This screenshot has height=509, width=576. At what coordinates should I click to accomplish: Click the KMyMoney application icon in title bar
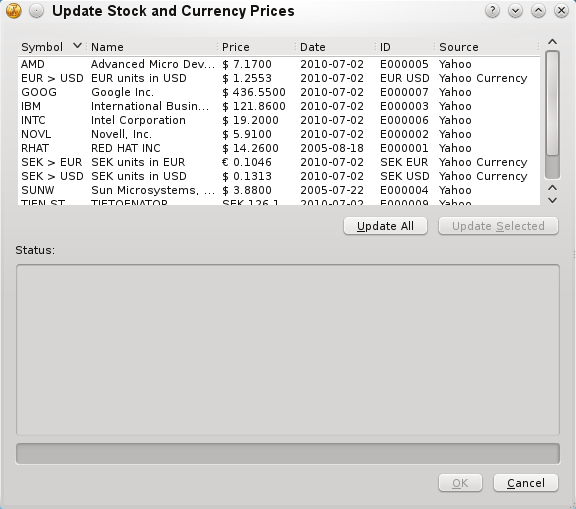pos(14,11)
